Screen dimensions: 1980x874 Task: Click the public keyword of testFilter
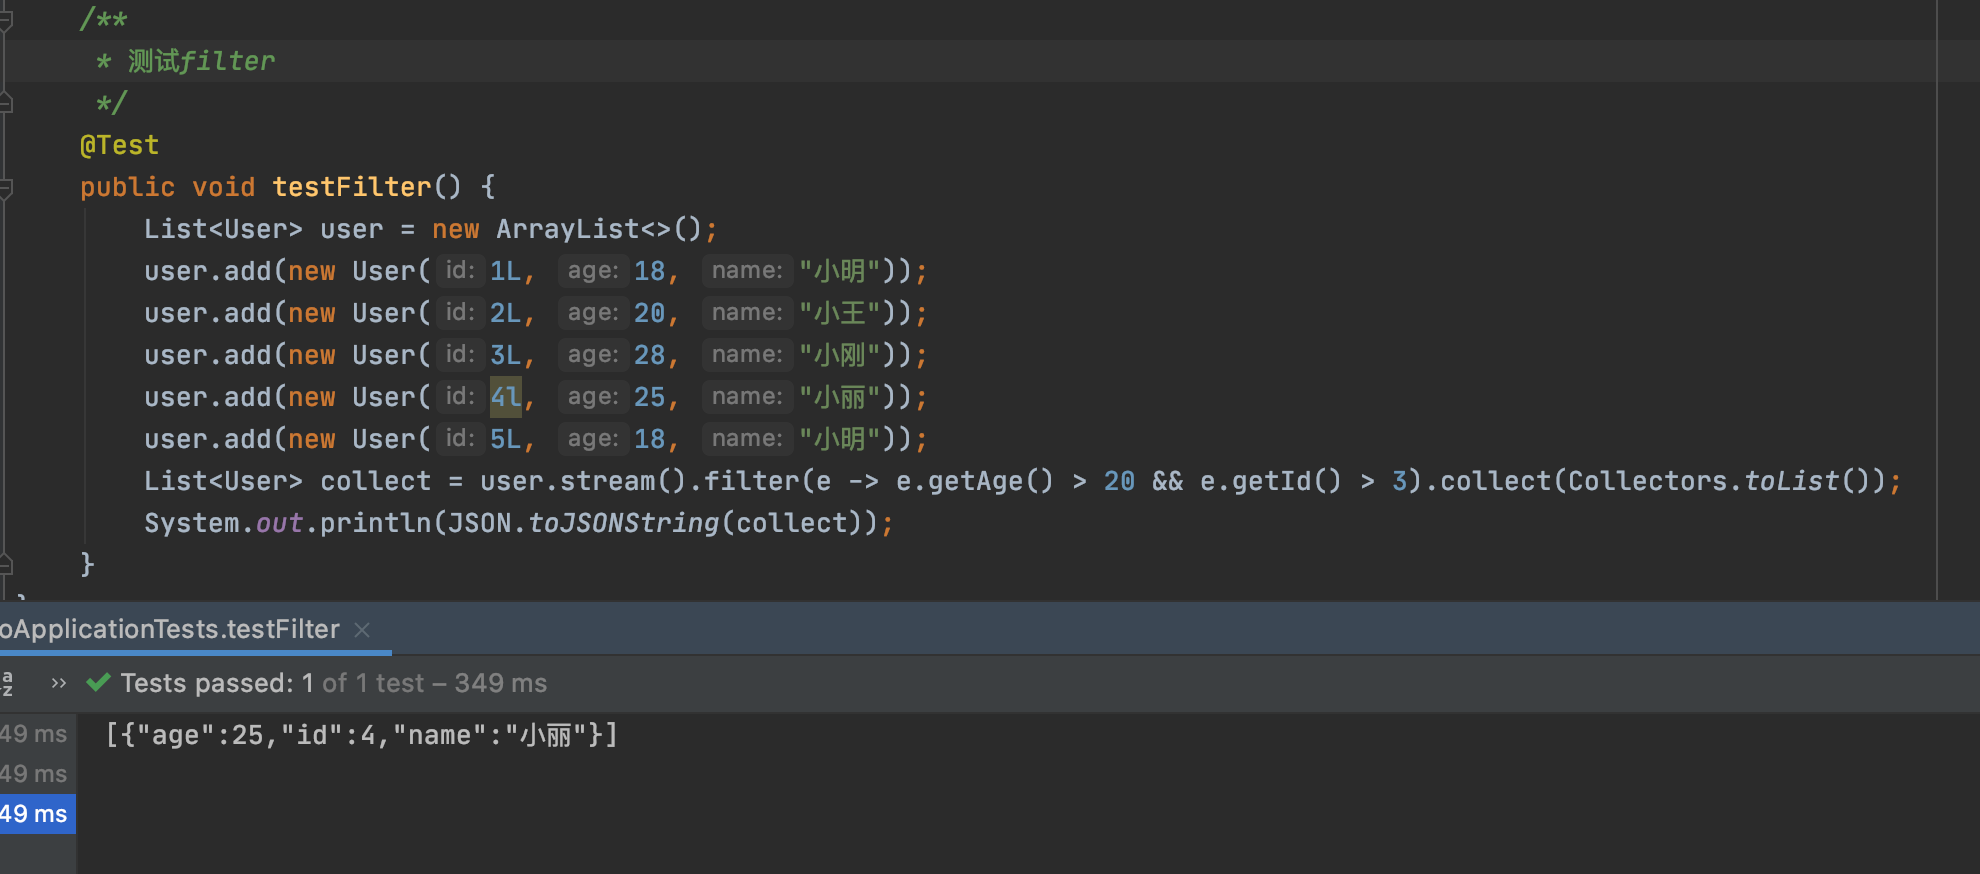tap(127, 187)
